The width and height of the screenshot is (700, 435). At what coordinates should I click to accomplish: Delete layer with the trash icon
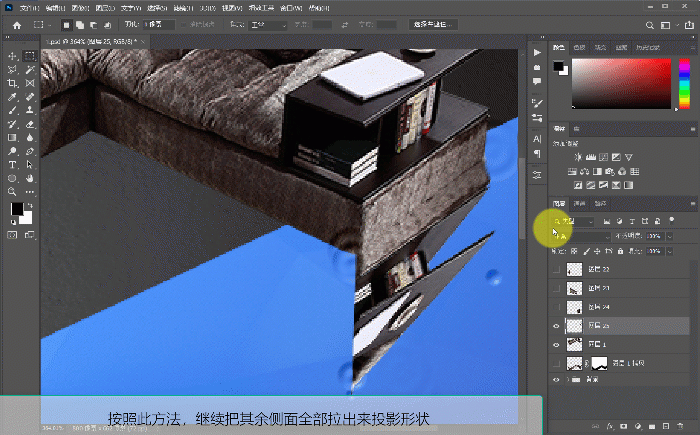point(680,427)
